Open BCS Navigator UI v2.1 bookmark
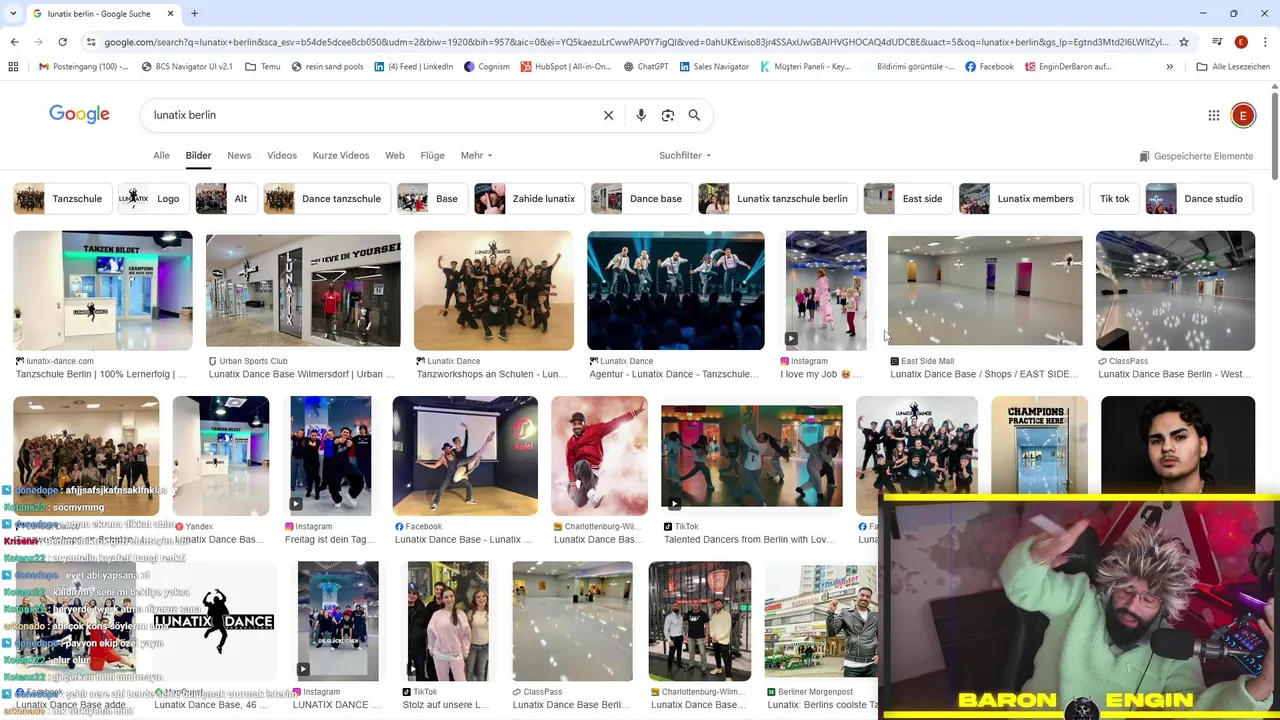Image resolution: width=1280 pixels, height=720 pixels. pyautogui.click(x=187, y=67)
